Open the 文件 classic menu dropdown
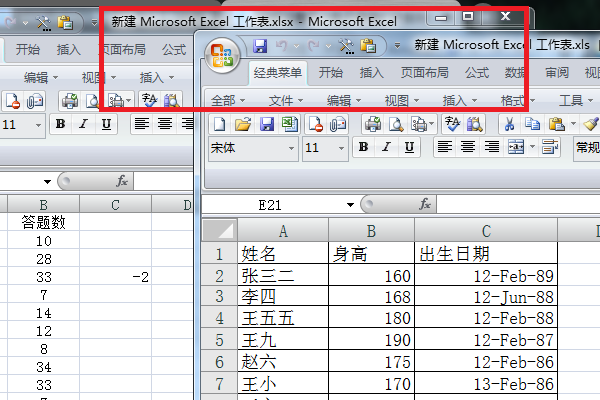 coord(286,101)
